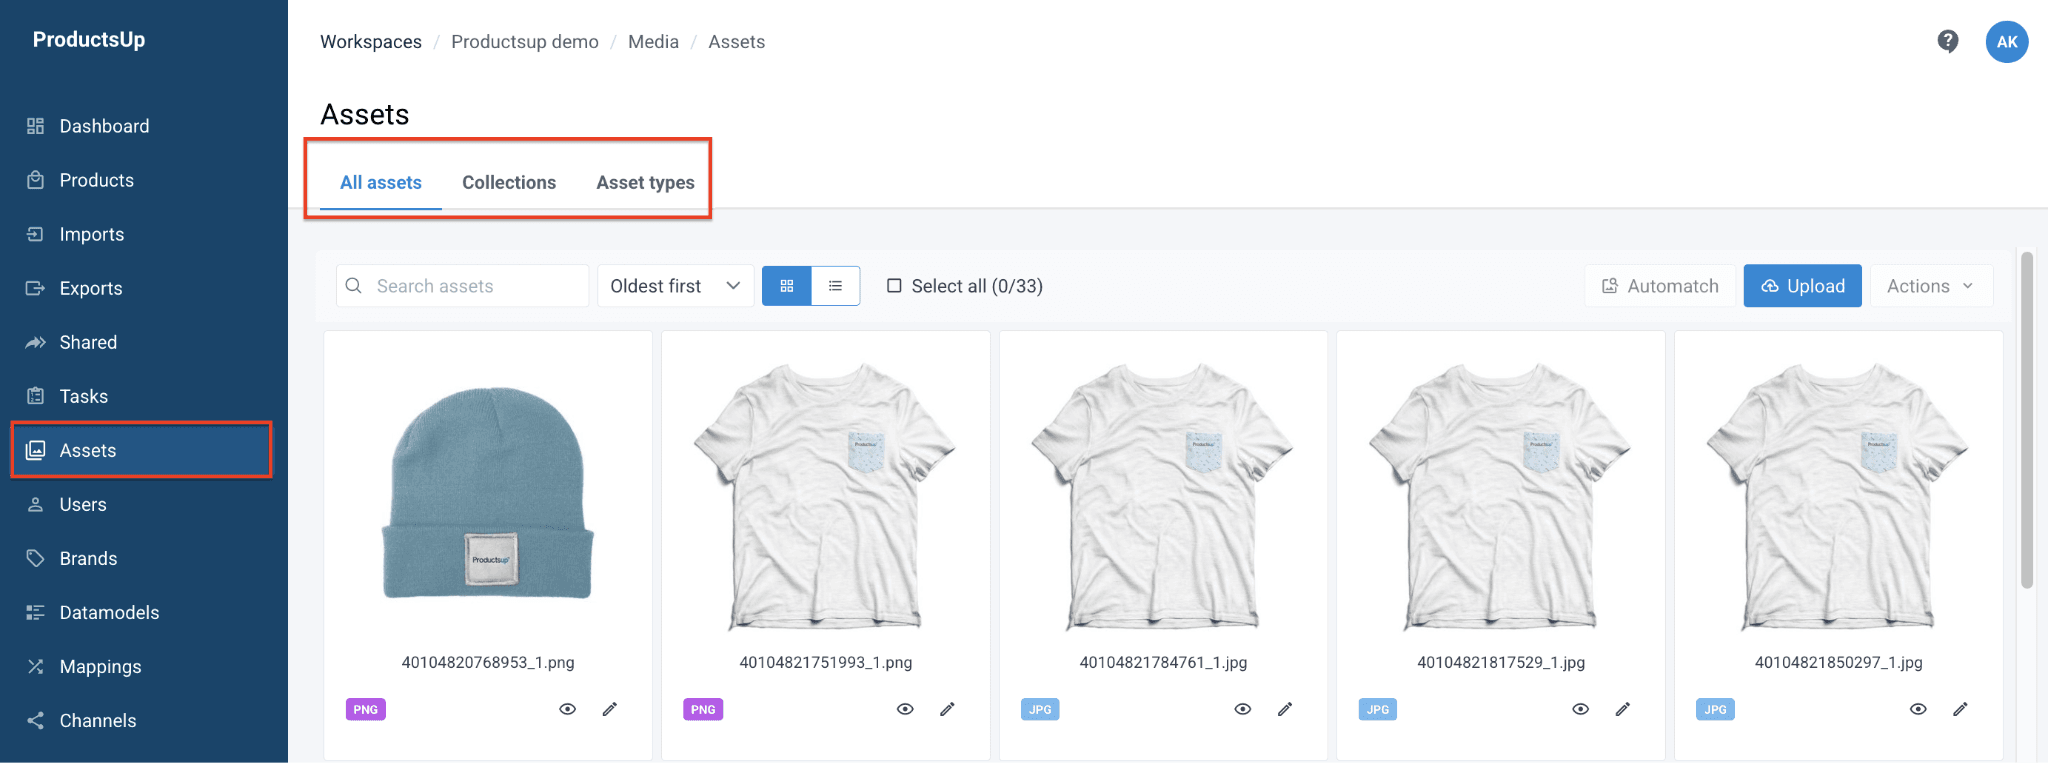2048x763 pixels.
Task: Open the Oldest first sort dropdown
Action: [x=675, y=286]
